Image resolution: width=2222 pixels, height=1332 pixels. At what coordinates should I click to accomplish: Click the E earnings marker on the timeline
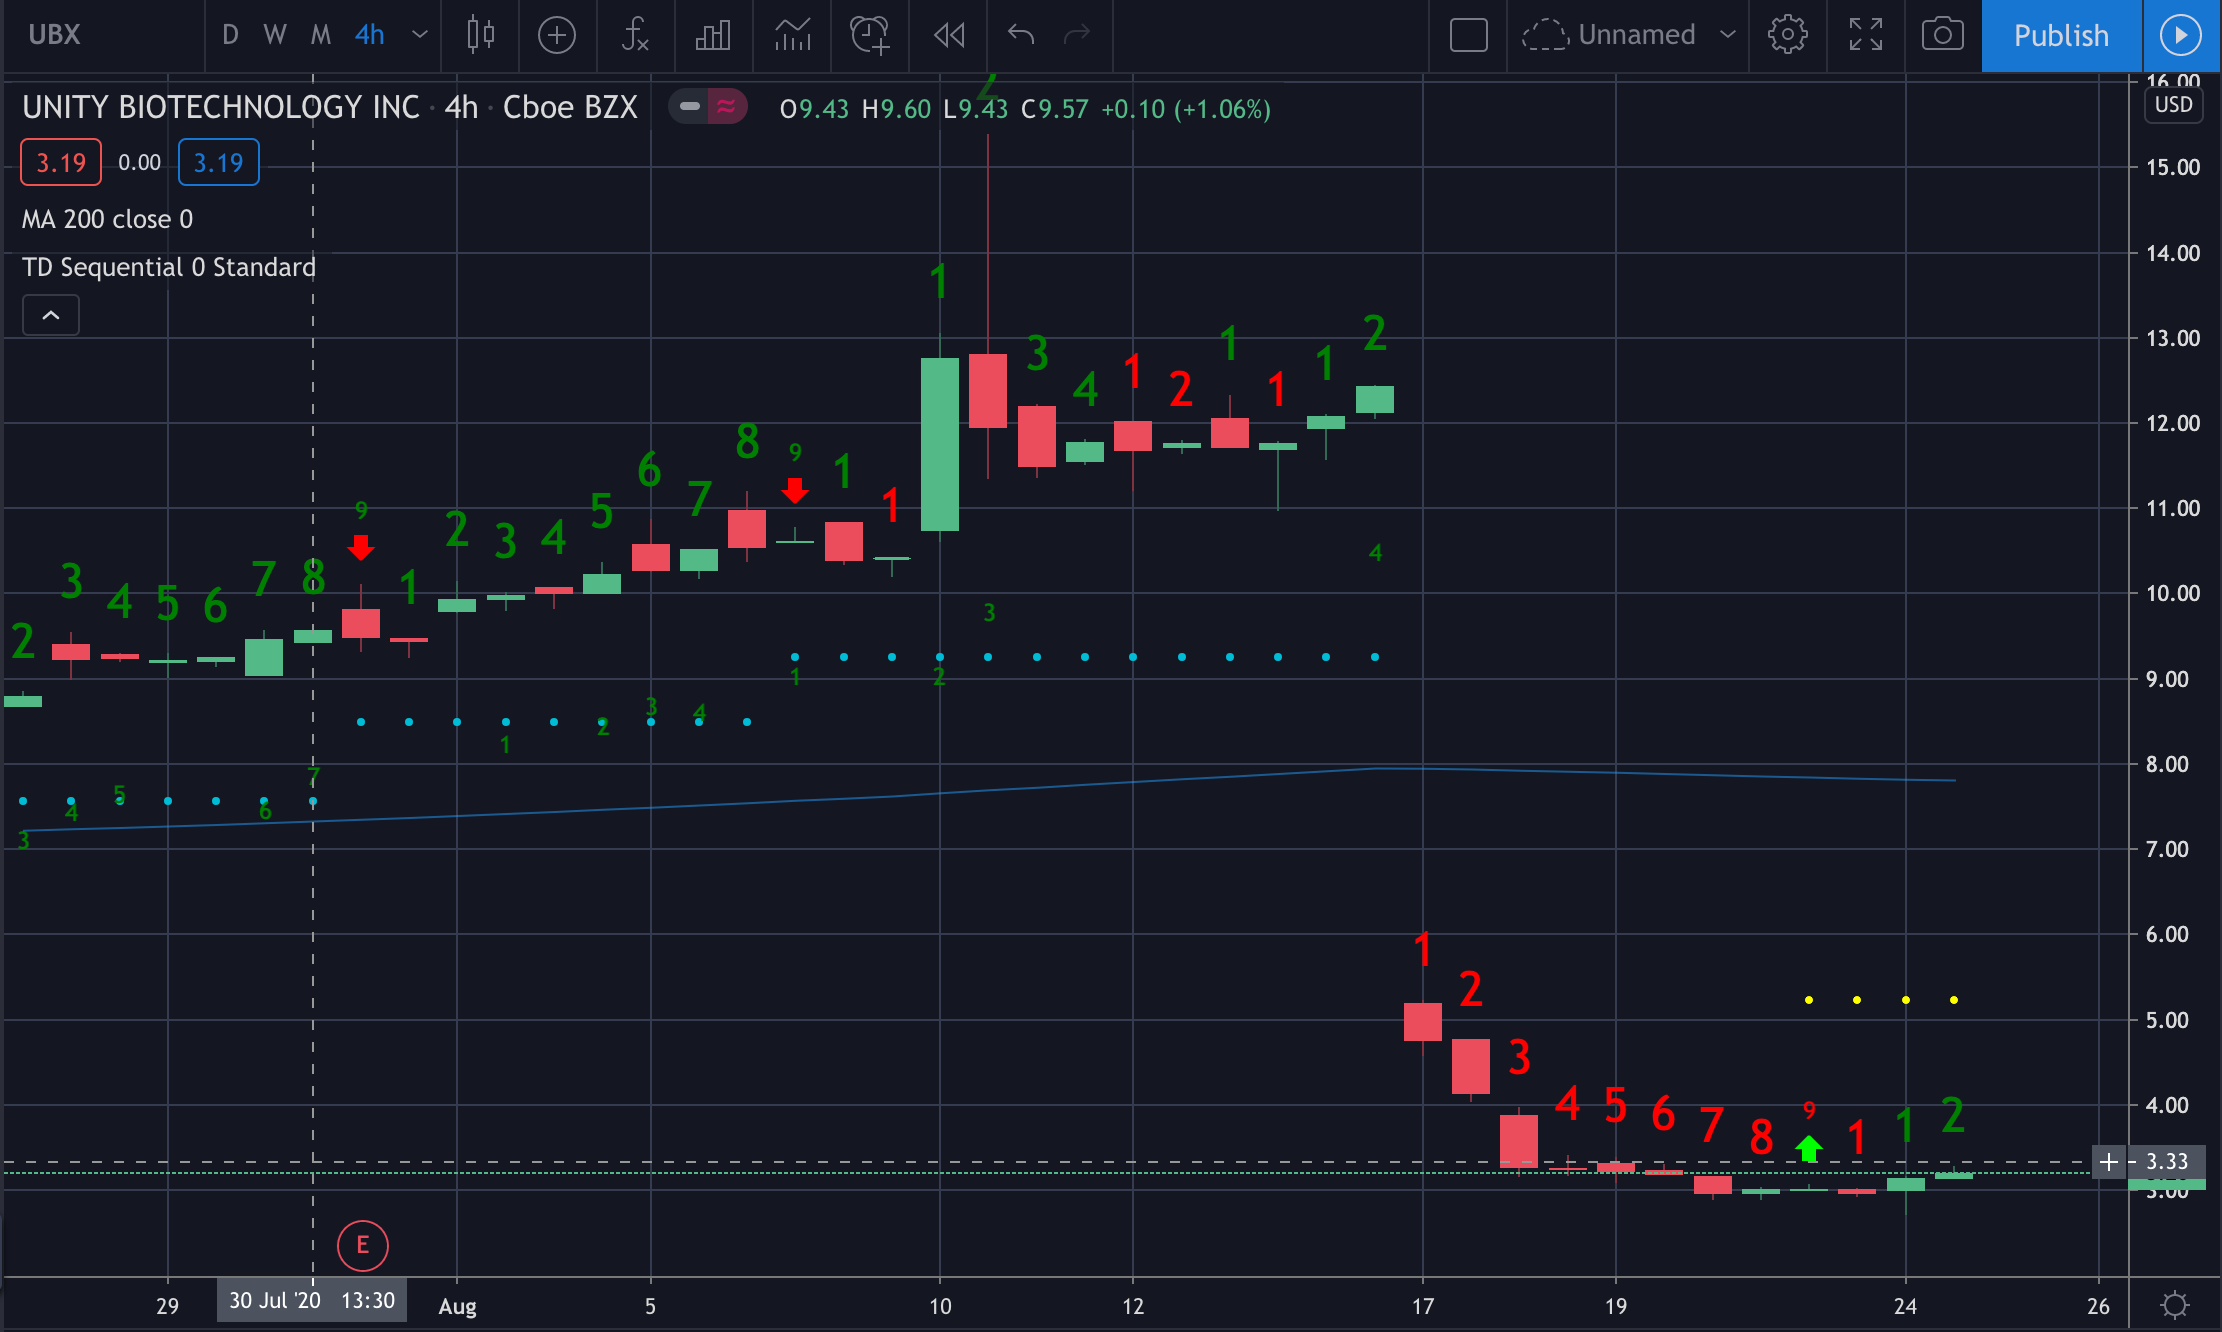tap(362, 1246)
